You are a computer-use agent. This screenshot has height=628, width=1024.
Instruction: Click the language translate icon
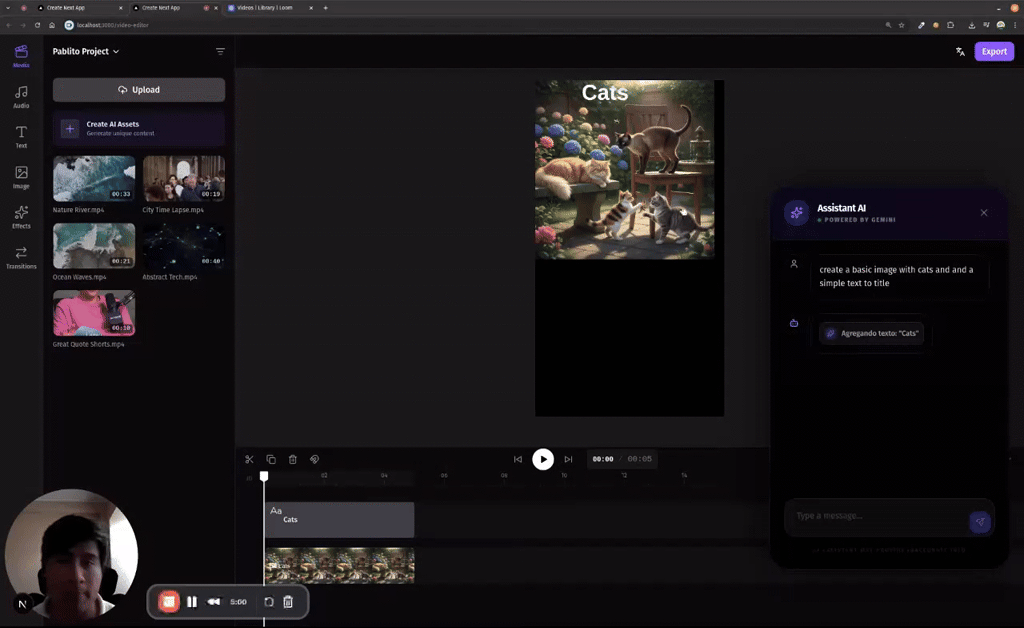960,51
